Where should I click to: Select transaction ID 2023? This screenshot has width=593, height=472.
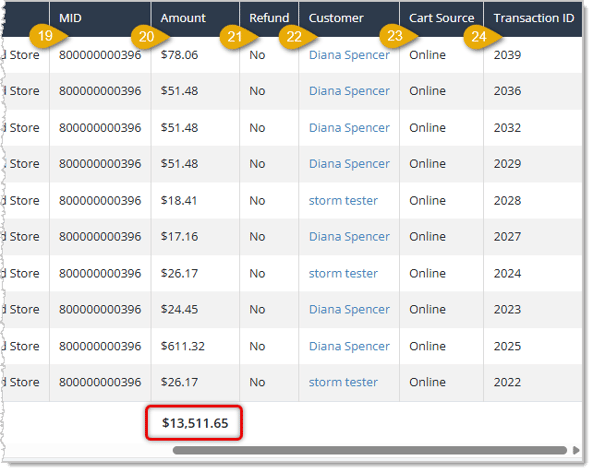click(x=507, y=309)
